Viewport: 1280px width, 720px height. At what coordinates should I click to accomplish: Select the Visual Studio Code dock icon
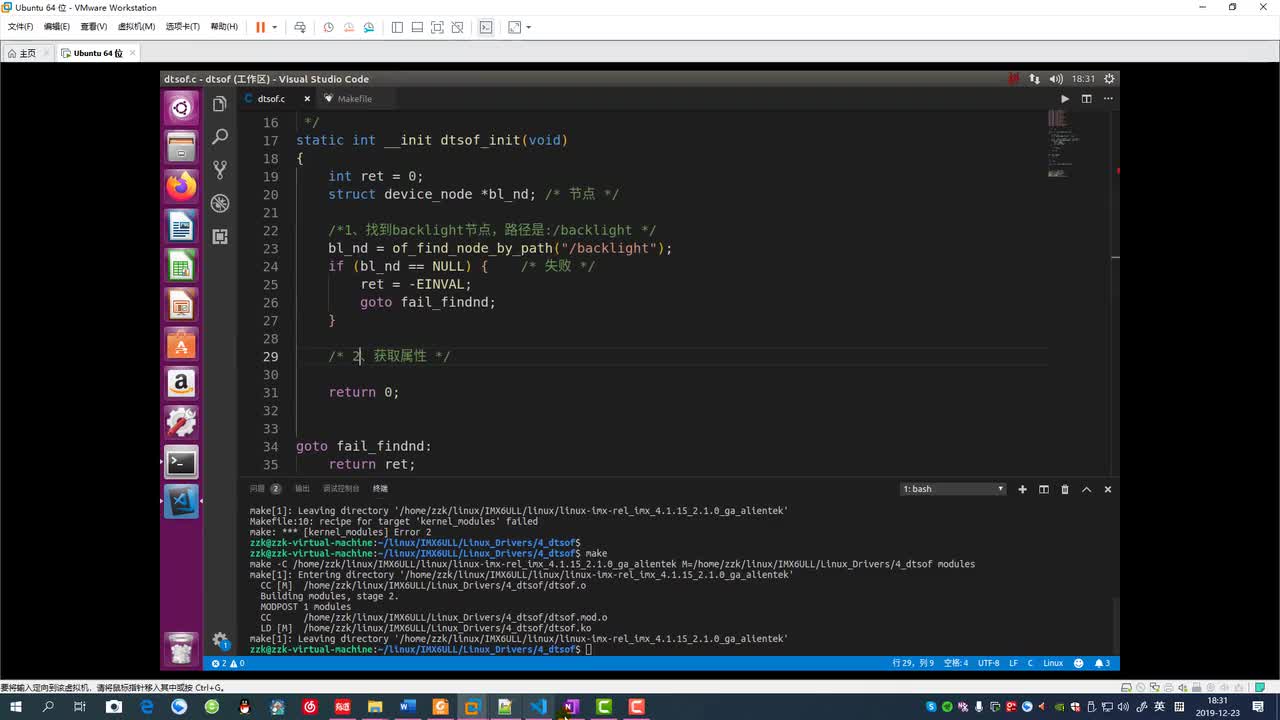[181, 501]
